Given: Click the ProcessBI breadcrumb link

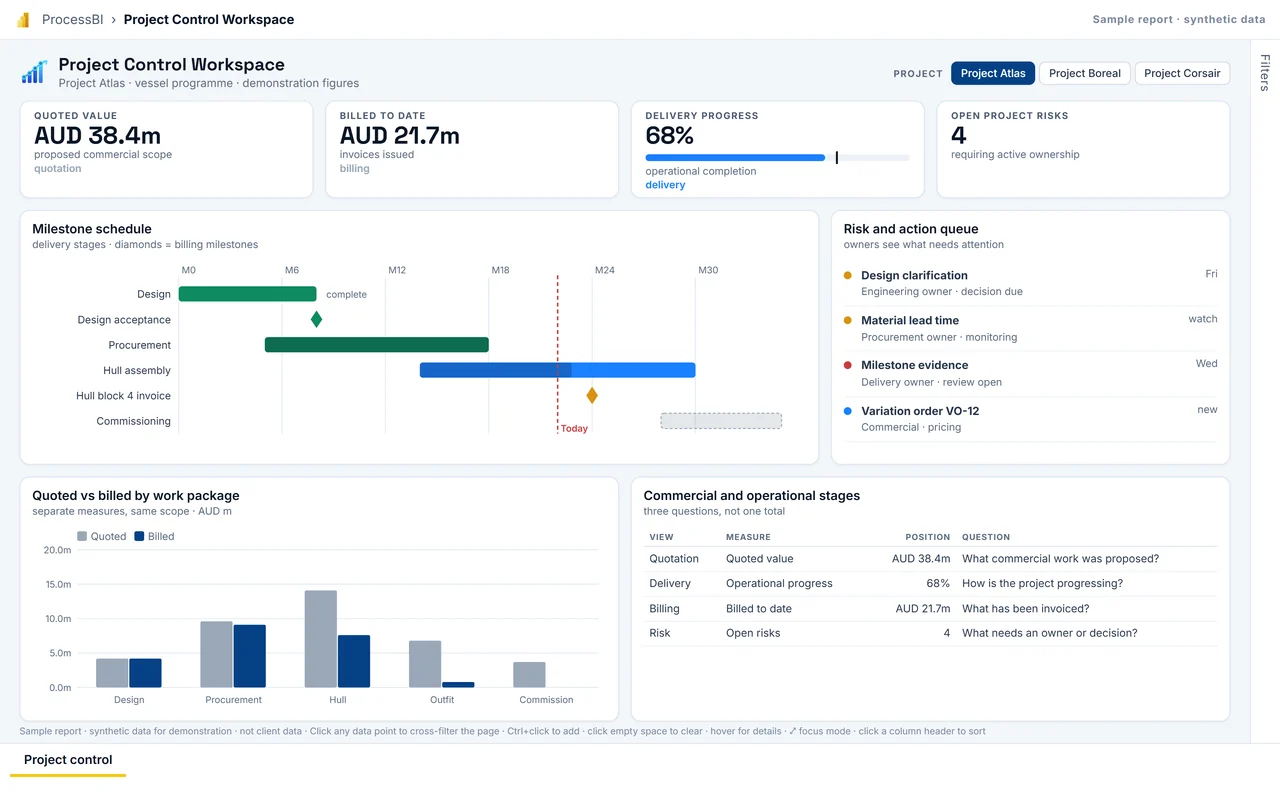Looking at the screenshot, I should [x=72, y=20].
